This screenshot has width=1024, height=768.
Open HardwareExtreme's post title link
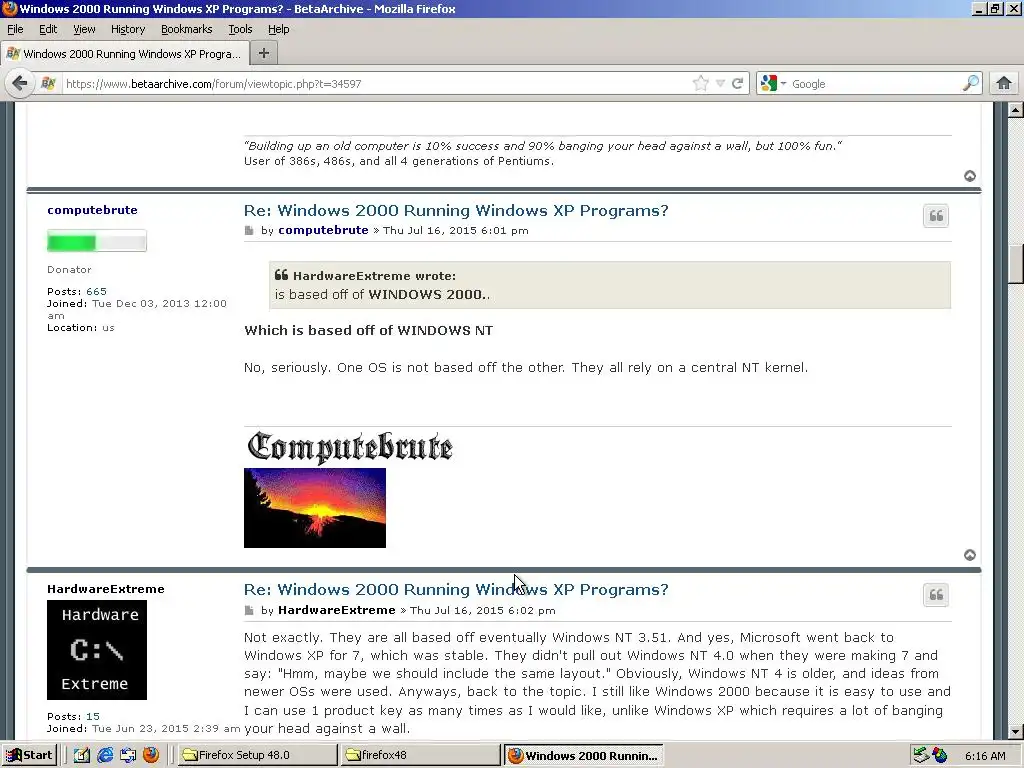[x=456, y=589]
